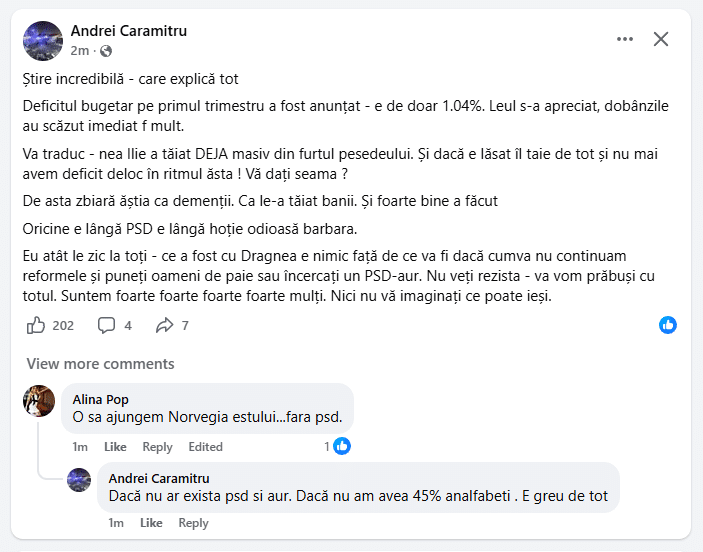Click Andrei Caramitru's avatar in the reply
The image size is (703, 552).
tap(79, 480)
